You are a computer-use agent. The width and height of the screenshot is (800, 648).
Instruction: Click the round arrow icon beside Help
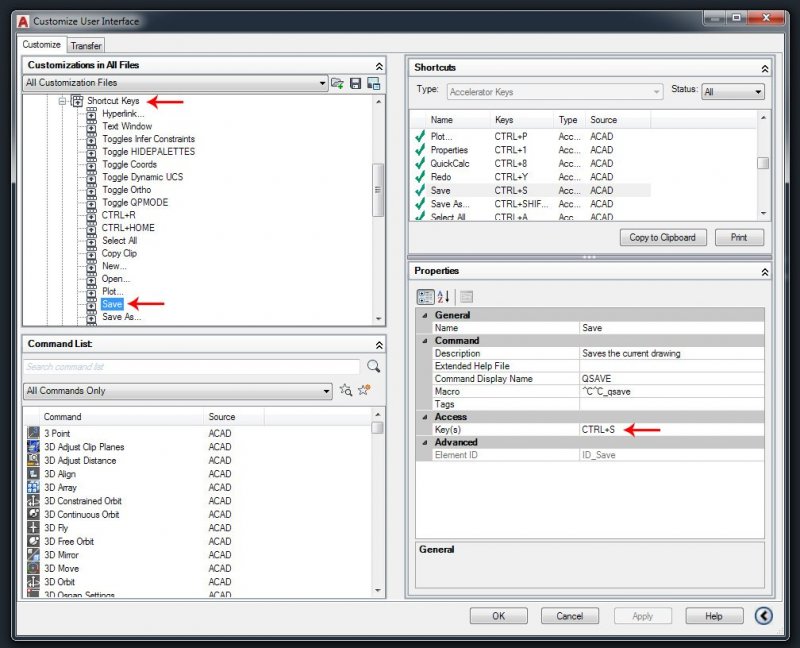coord(764,616)
